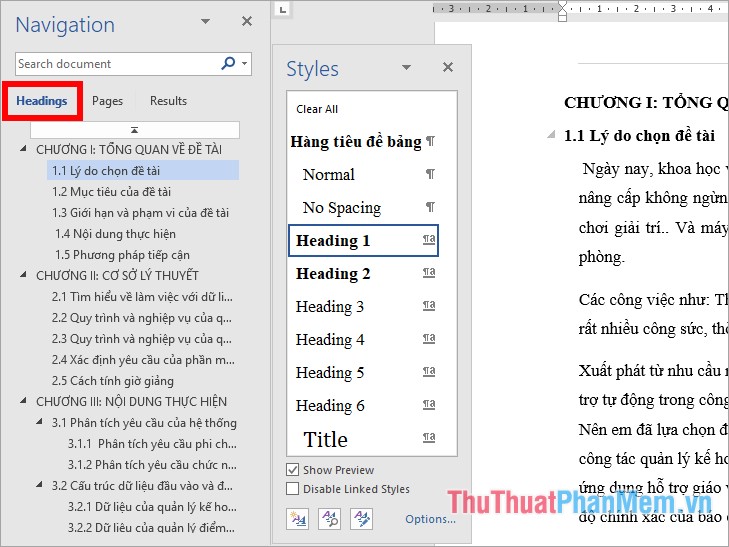Collapse 3.2 Cấu trúc dữ liệu đầu vào
The width and height of the screenshot is (729, 547).
click(40, 485)
